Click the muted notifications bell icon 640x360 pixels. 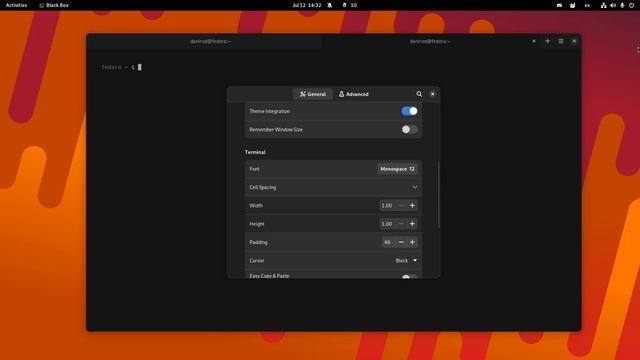click(330, 5)
